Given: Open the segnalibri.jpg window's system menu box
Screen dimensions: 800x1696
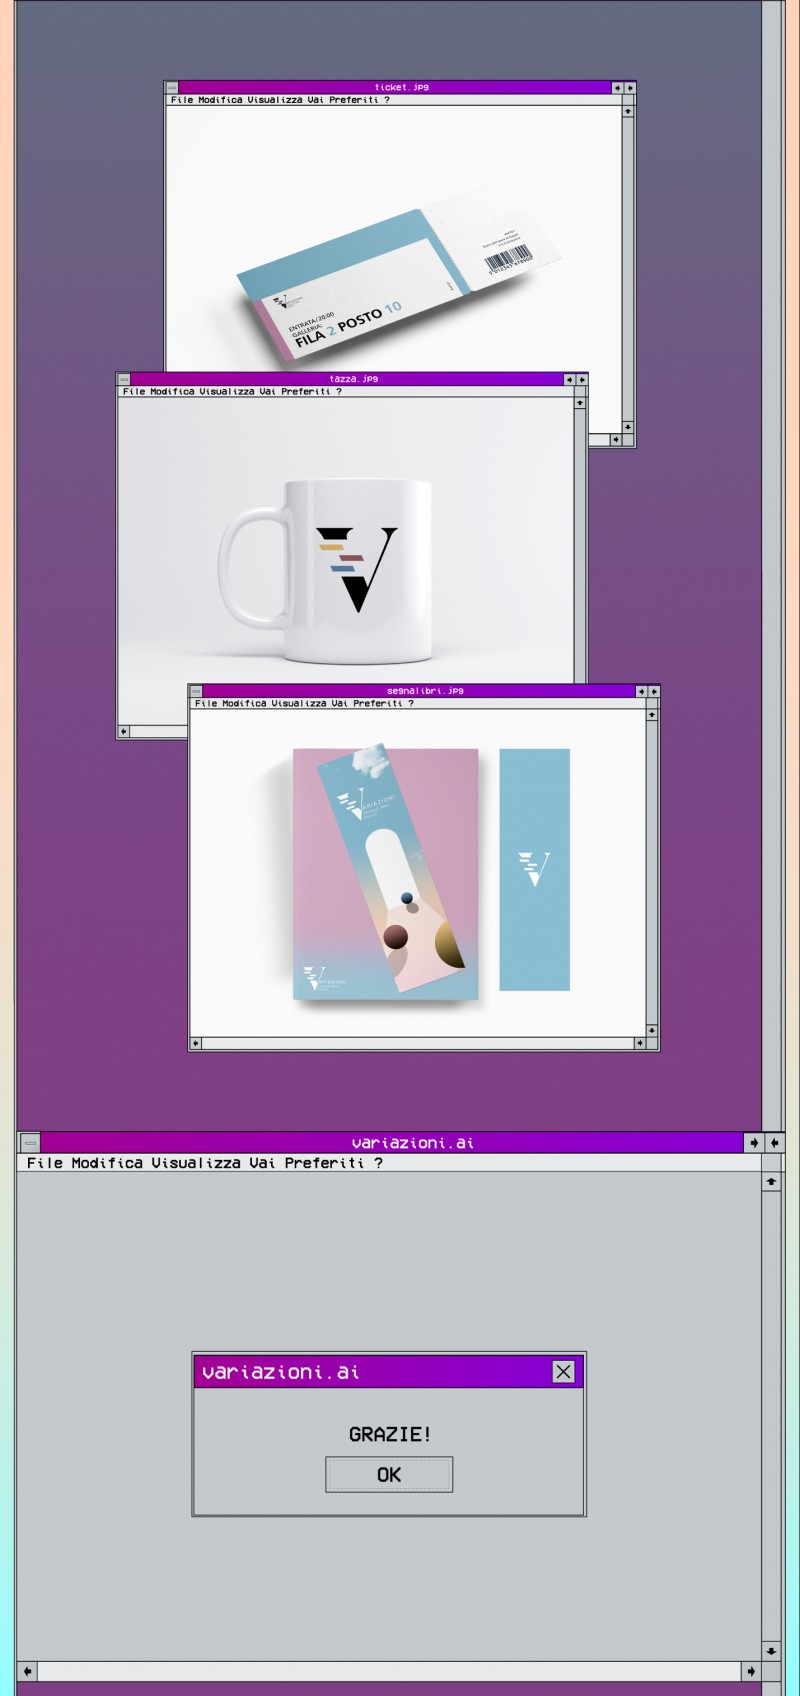Looking at the screenshot, I should (195, 691).
